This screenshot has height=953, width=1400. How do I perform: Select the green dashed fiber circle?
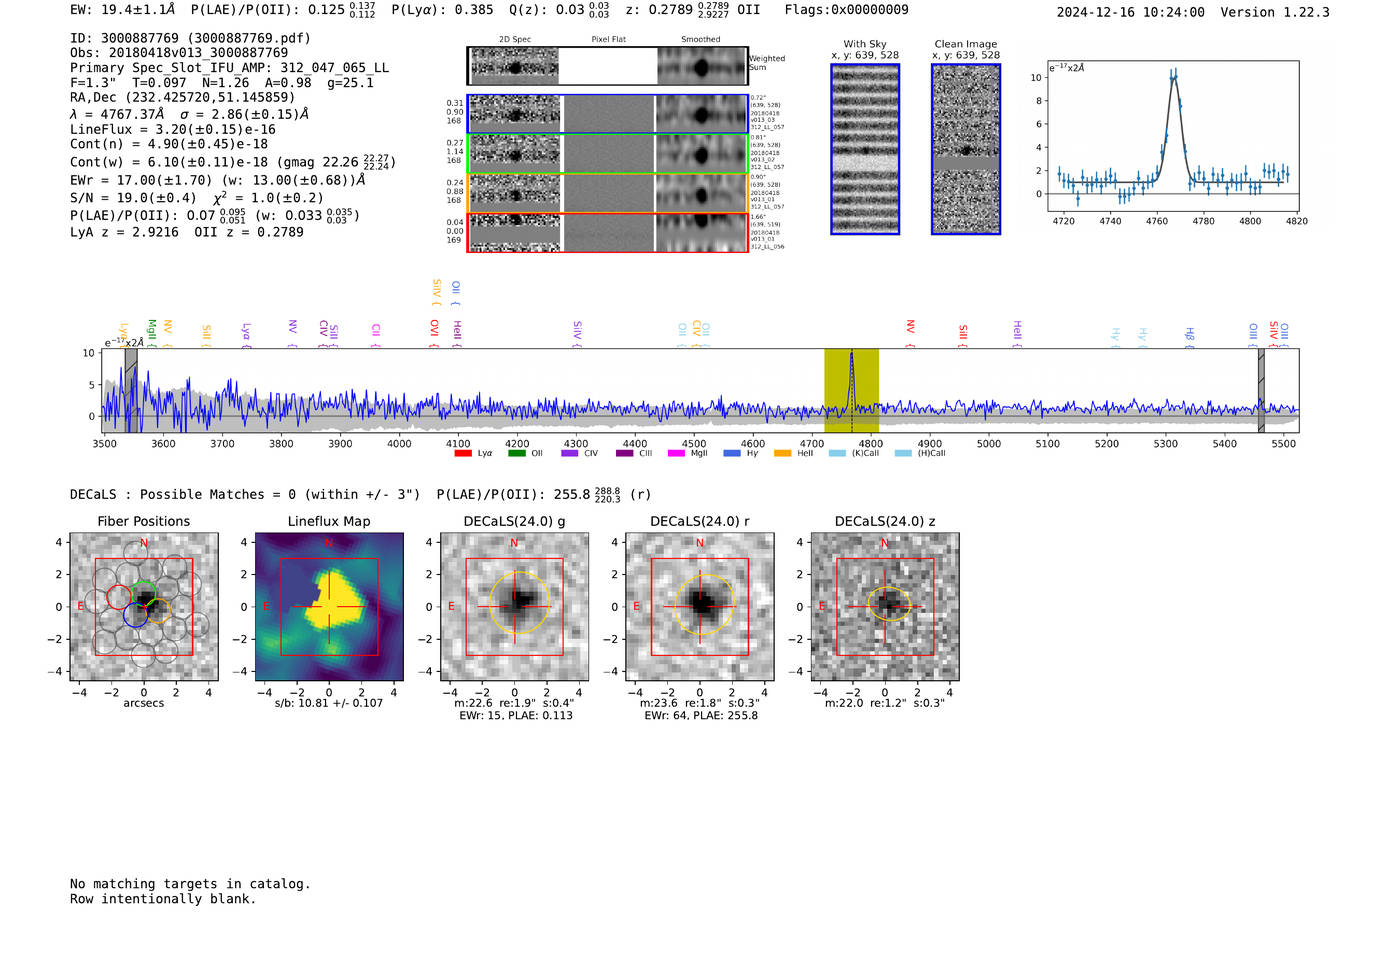click(x=144, y=593)
